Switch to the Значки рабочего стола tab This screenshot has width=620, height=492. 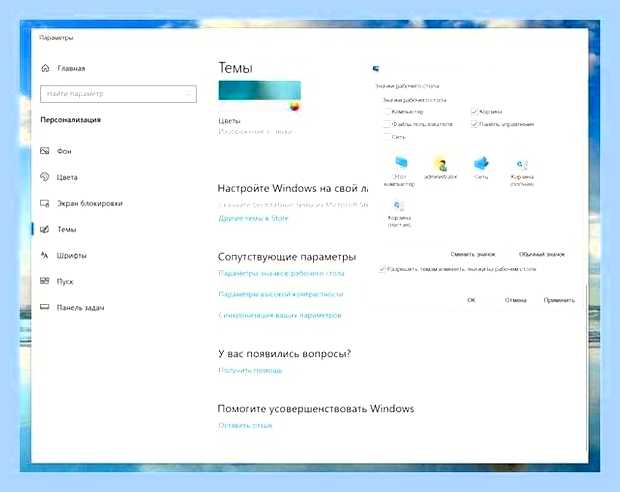(407, 86)
